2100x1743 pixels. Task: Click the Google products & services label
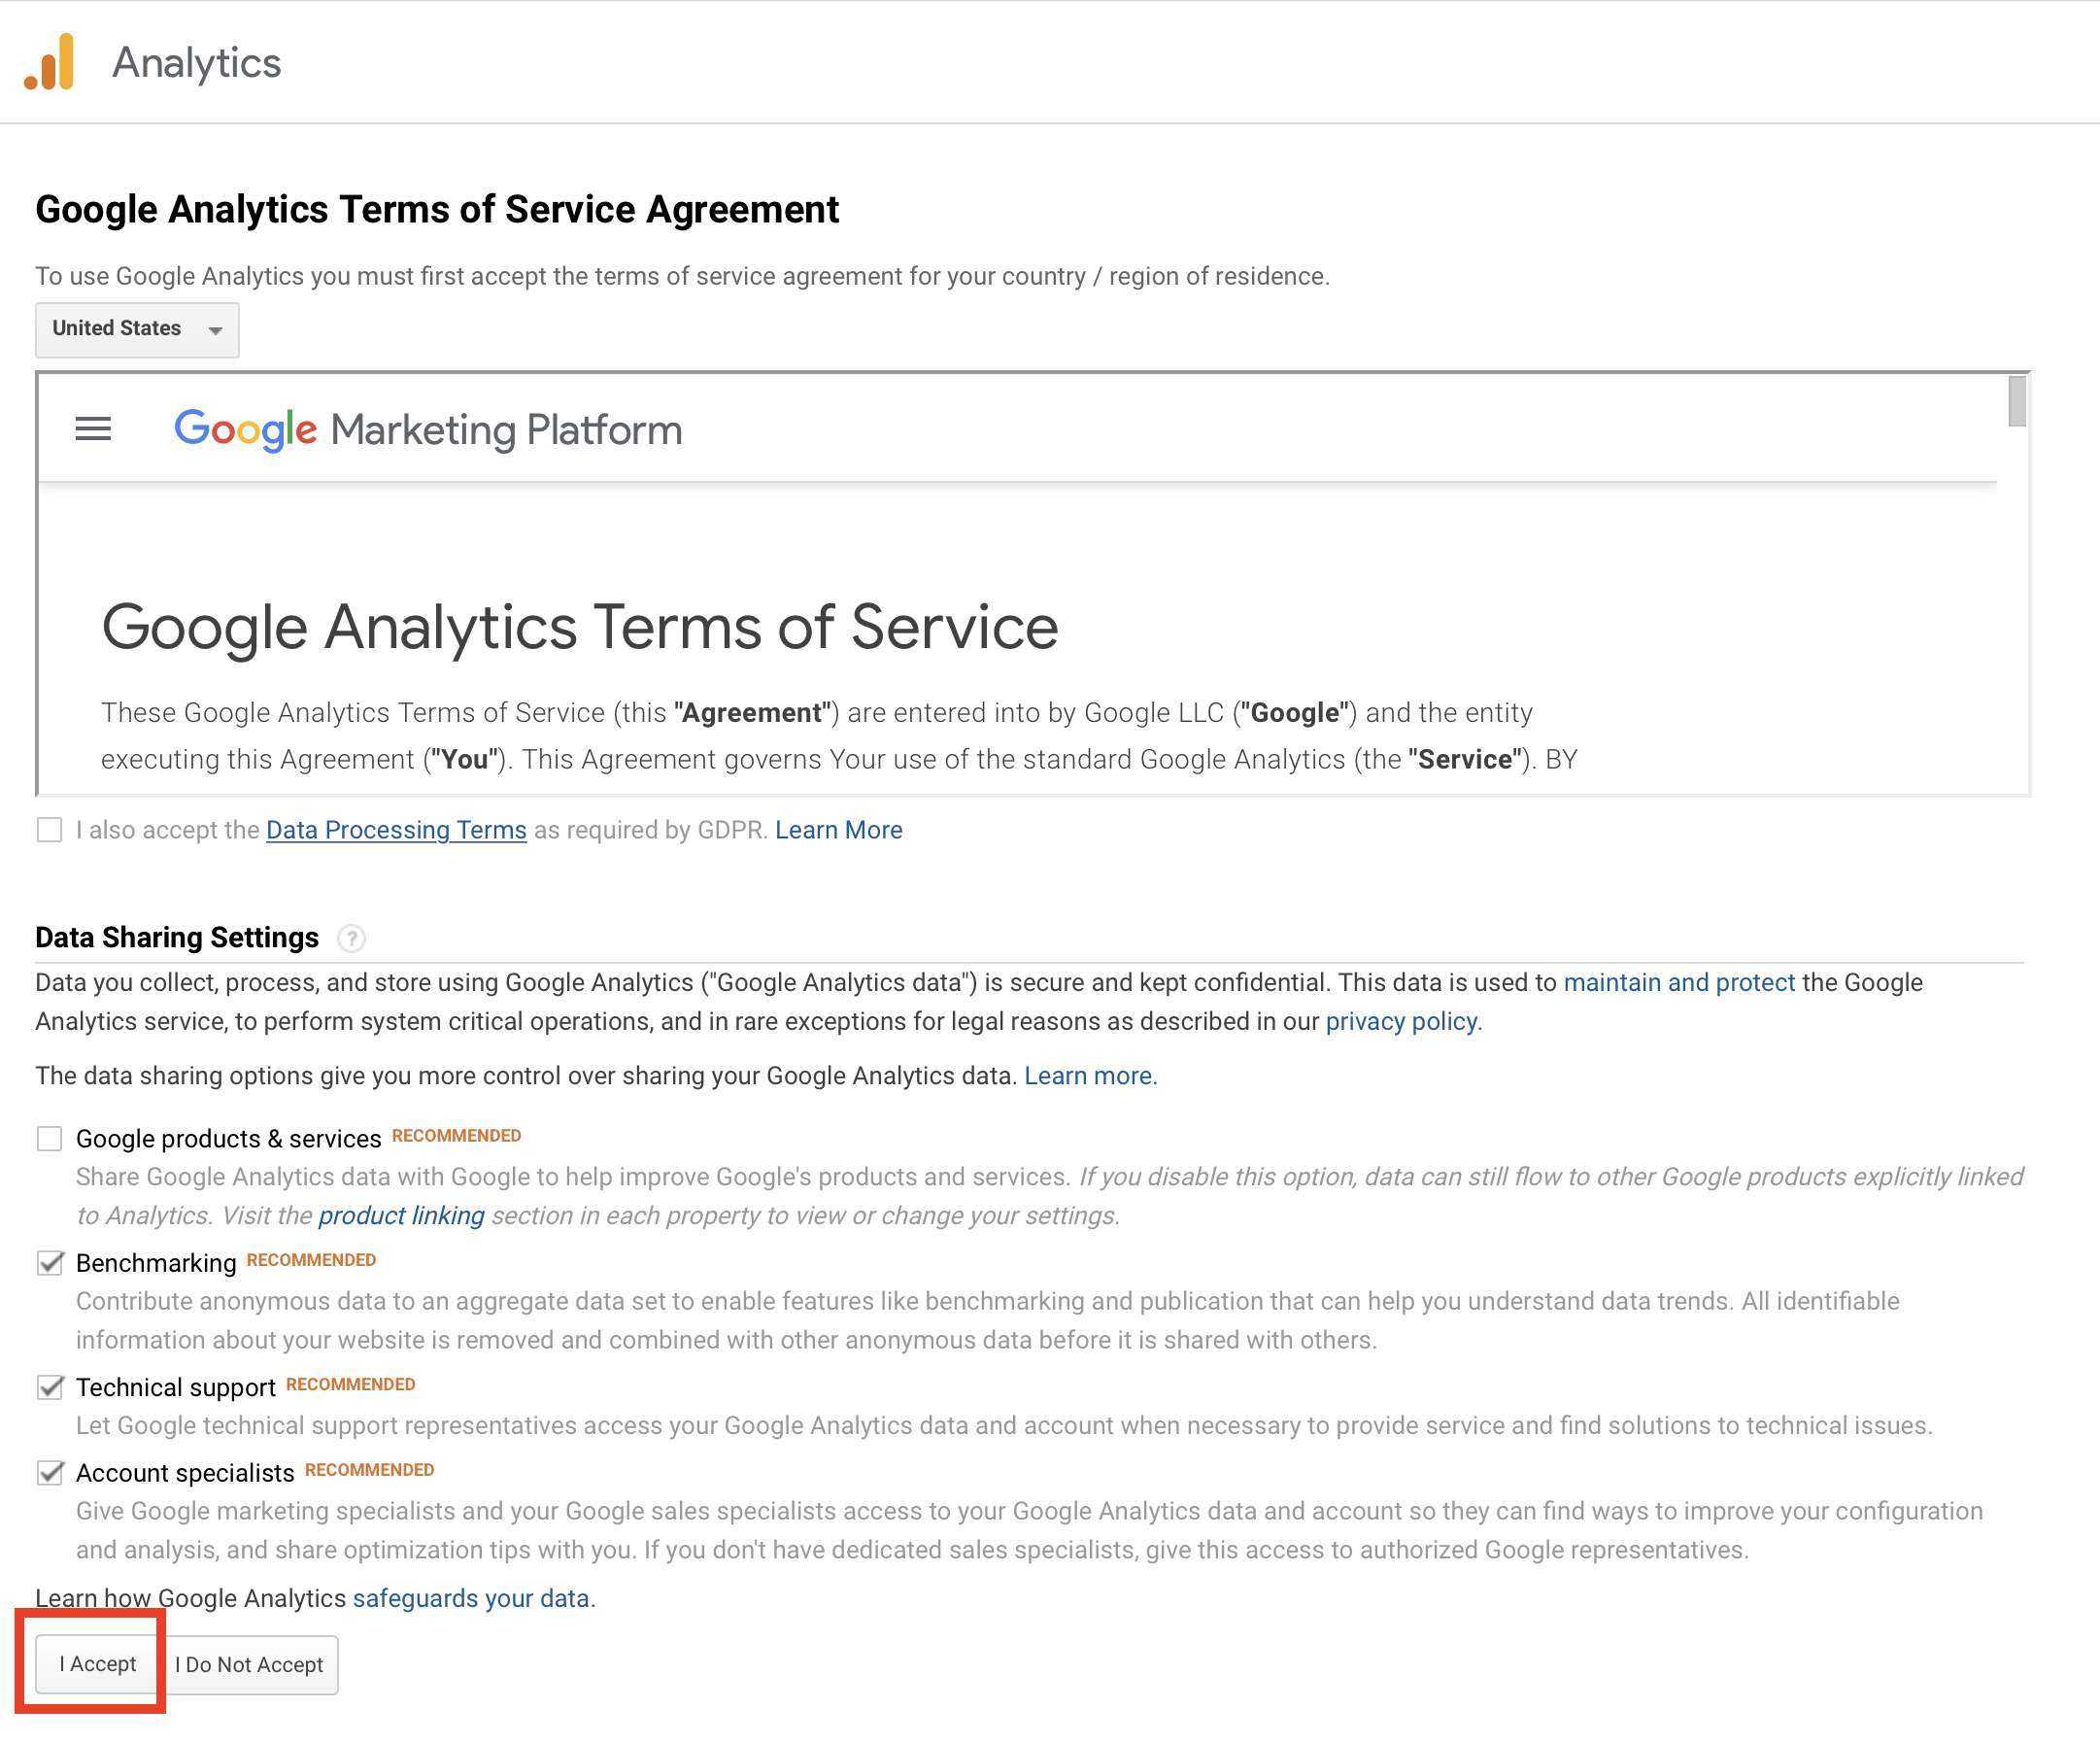click(228, 1139)
